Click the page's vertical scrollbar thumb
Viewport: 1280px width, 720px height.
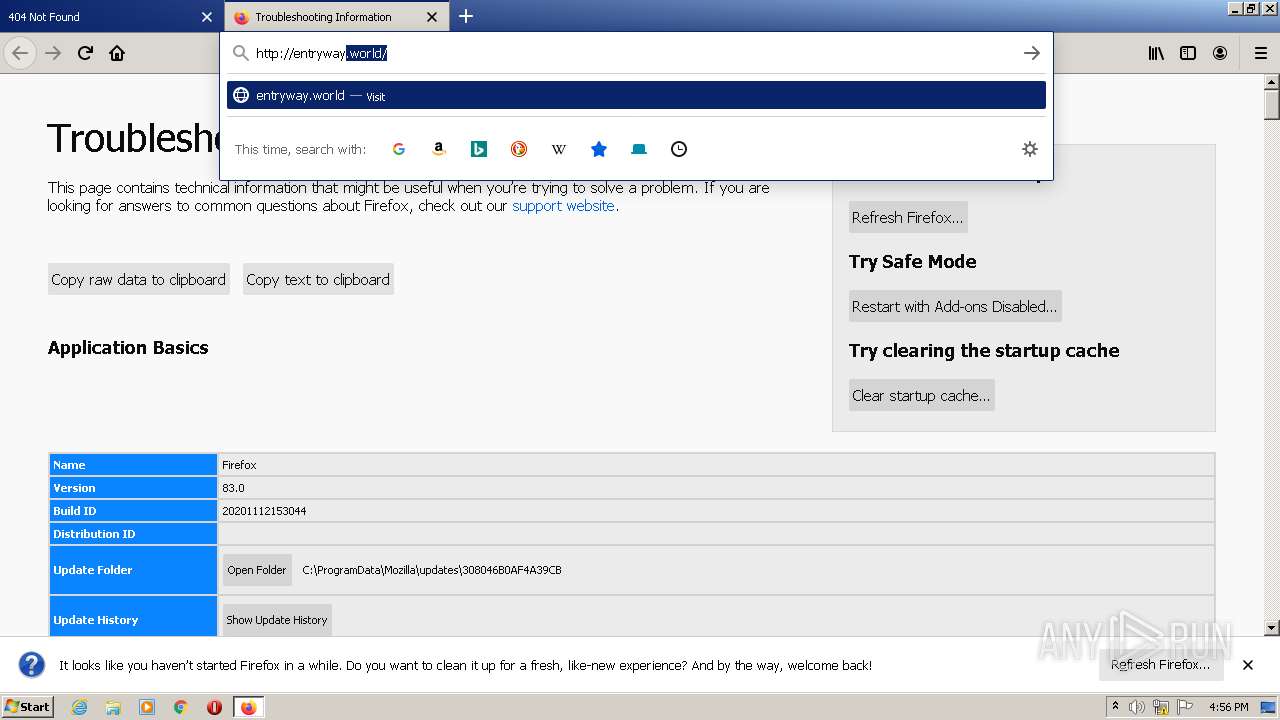click(1271, 104)
